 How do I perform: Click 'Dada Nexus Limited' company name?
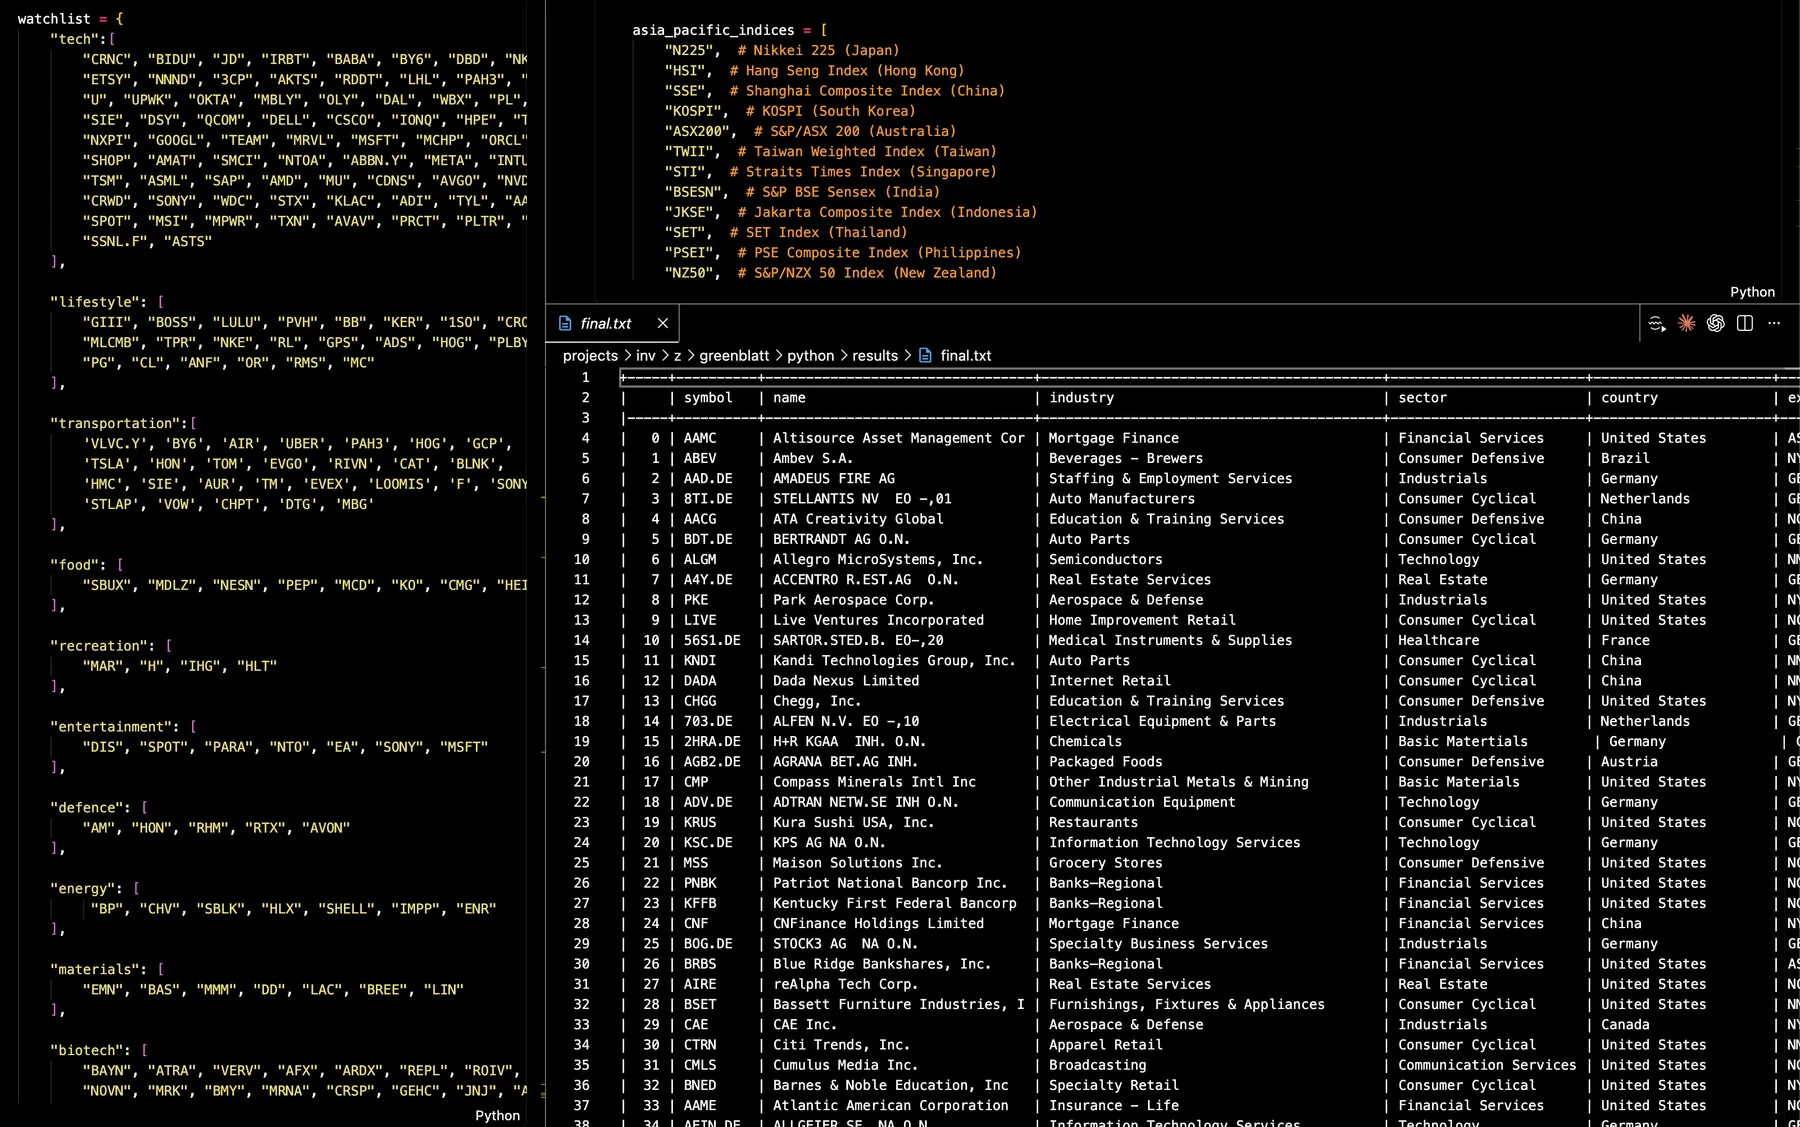coord(846,680)
